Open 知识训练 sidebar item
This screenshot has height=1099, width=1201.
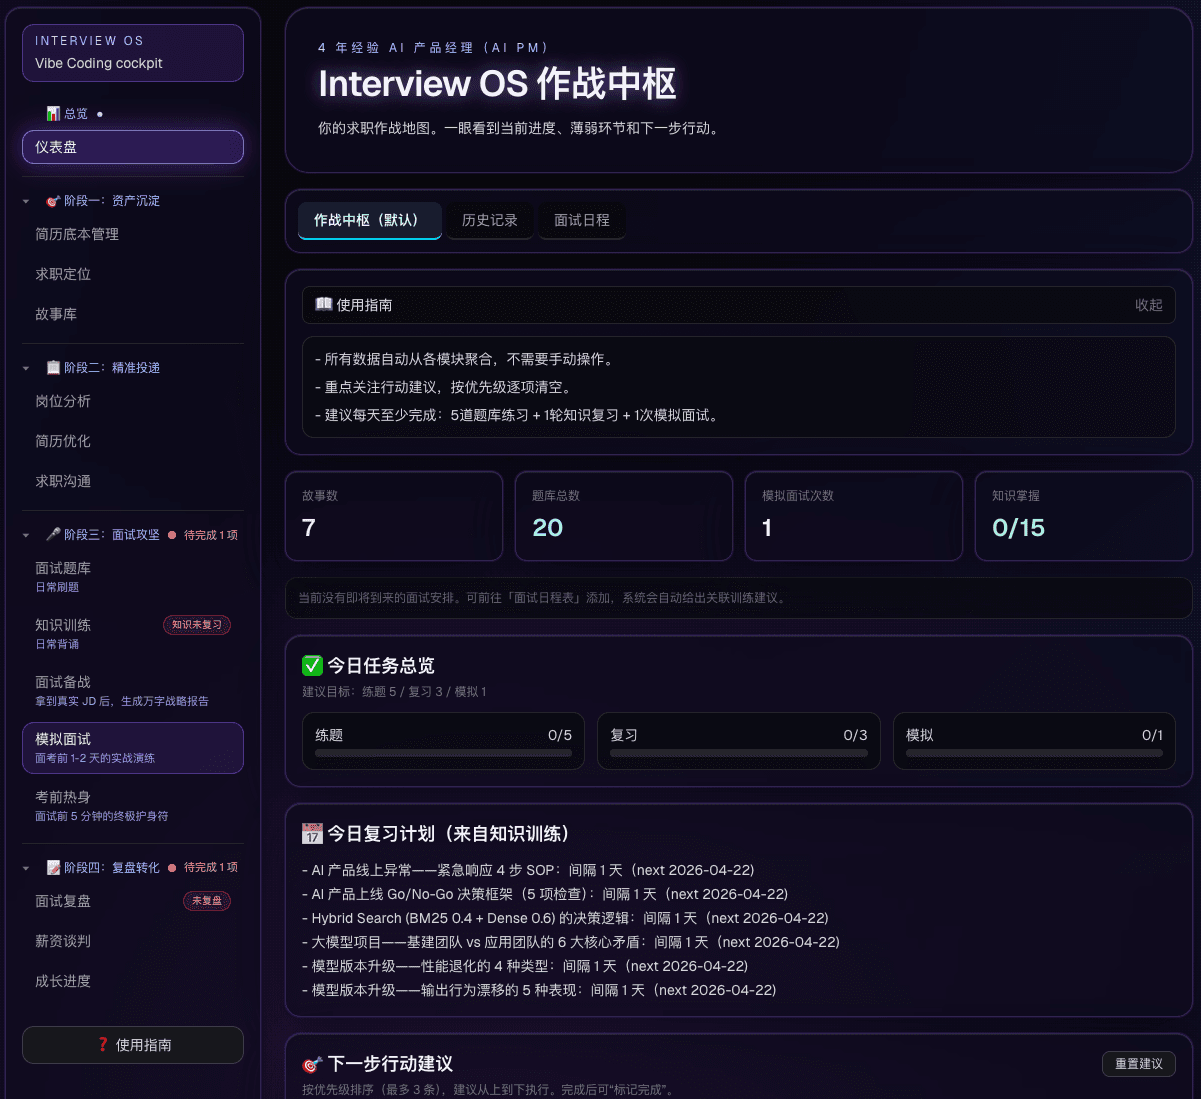(x=133, y=634)
